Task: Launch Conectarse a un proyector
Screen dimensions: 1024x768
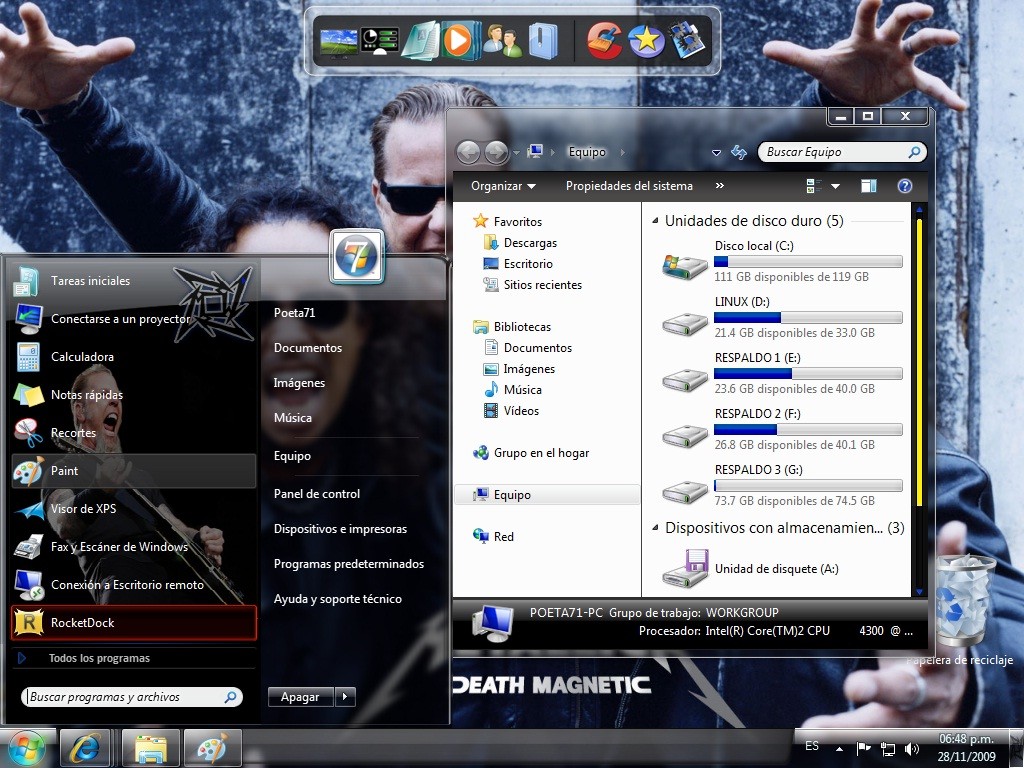Action: pos(134,319)
